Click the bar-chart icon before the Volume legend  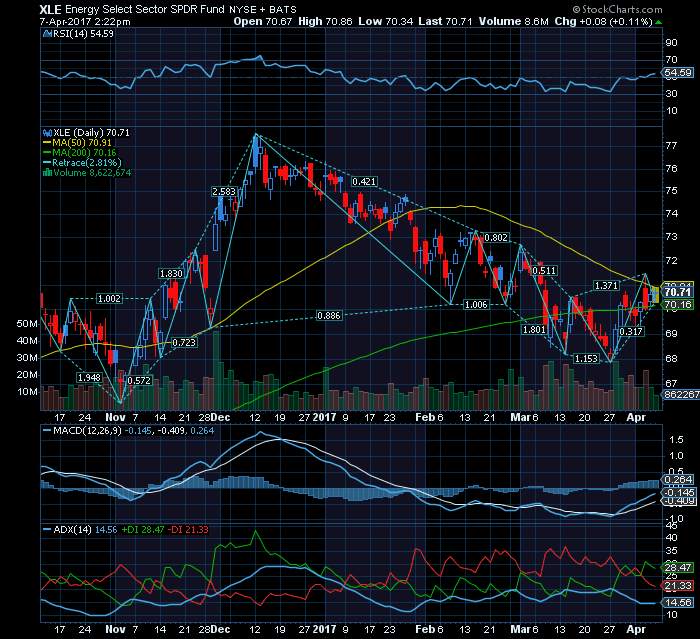[x=47, y=173]
